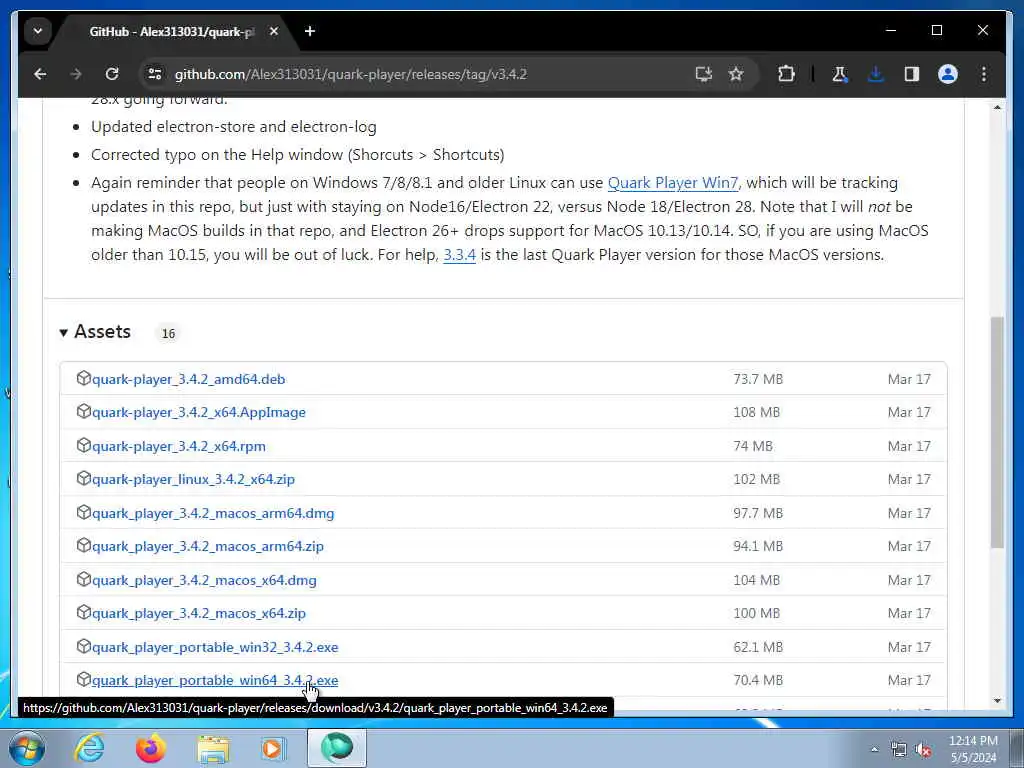Click the 70.4 MB size text
1024x768 pixels.
point(758,680)
